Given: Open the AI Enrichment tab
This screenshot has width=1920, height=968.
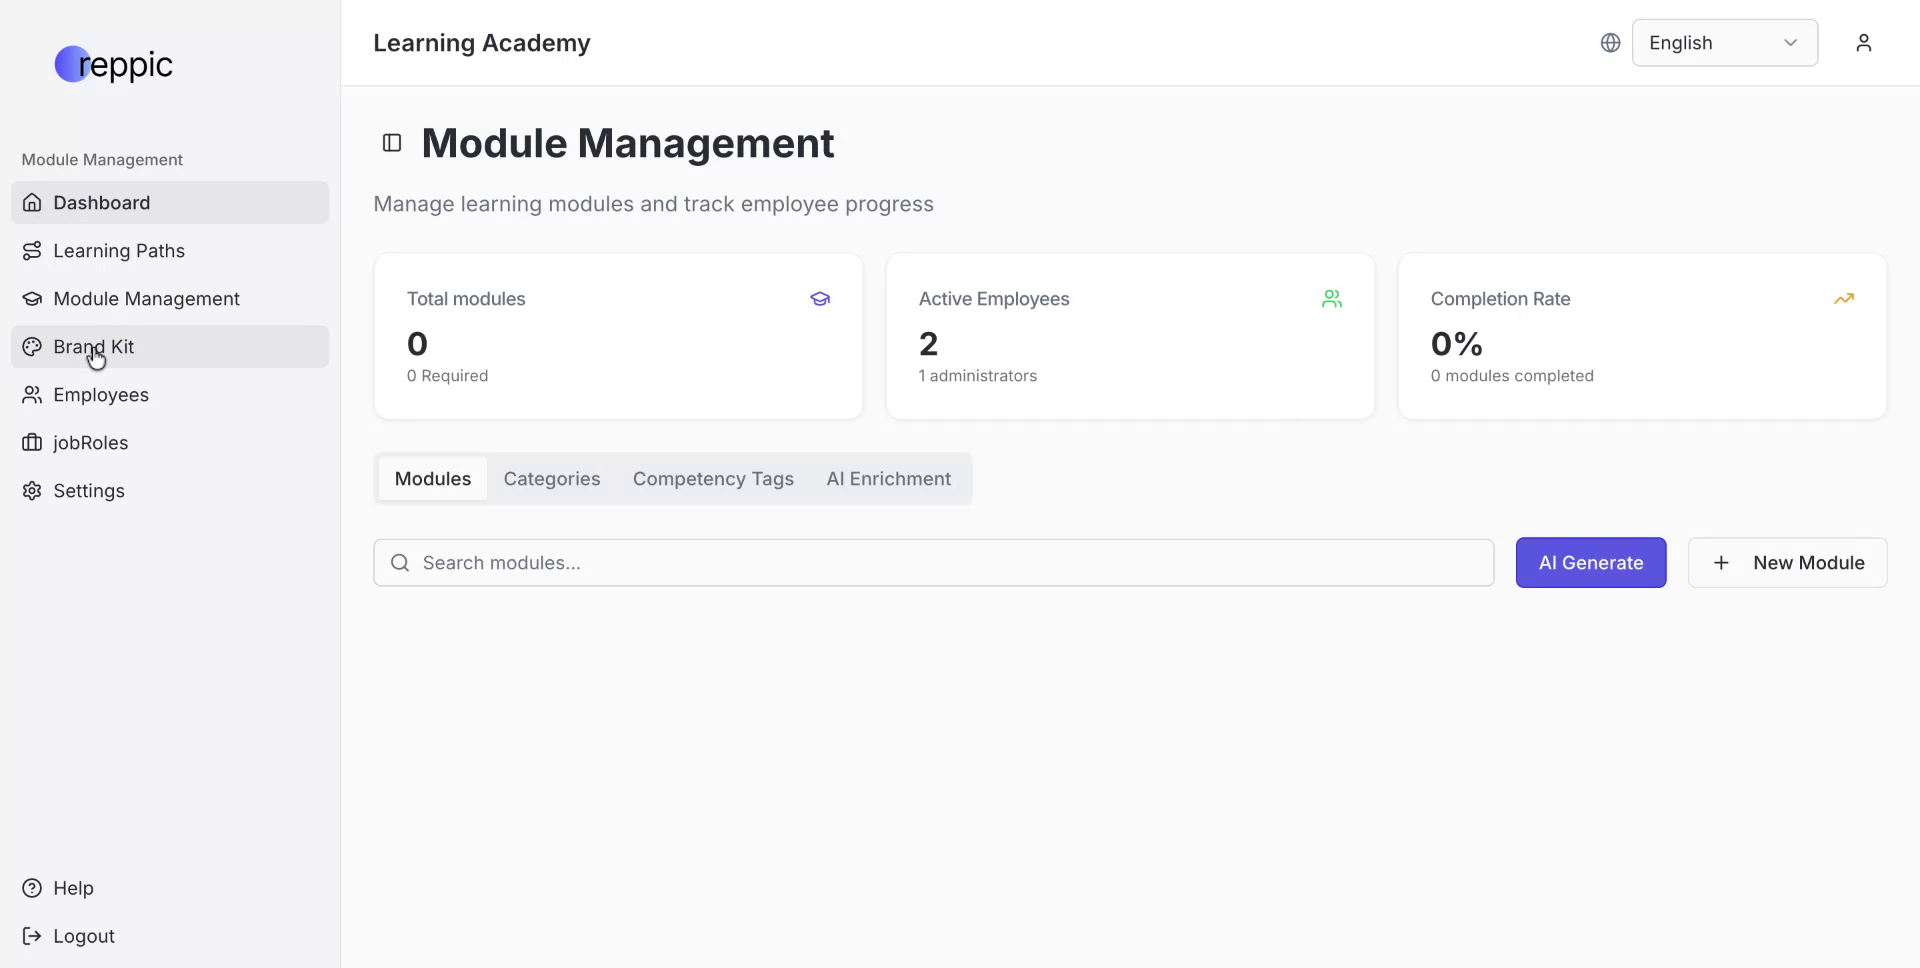Looking at the screenshot, I should click(x=888, y=479).
